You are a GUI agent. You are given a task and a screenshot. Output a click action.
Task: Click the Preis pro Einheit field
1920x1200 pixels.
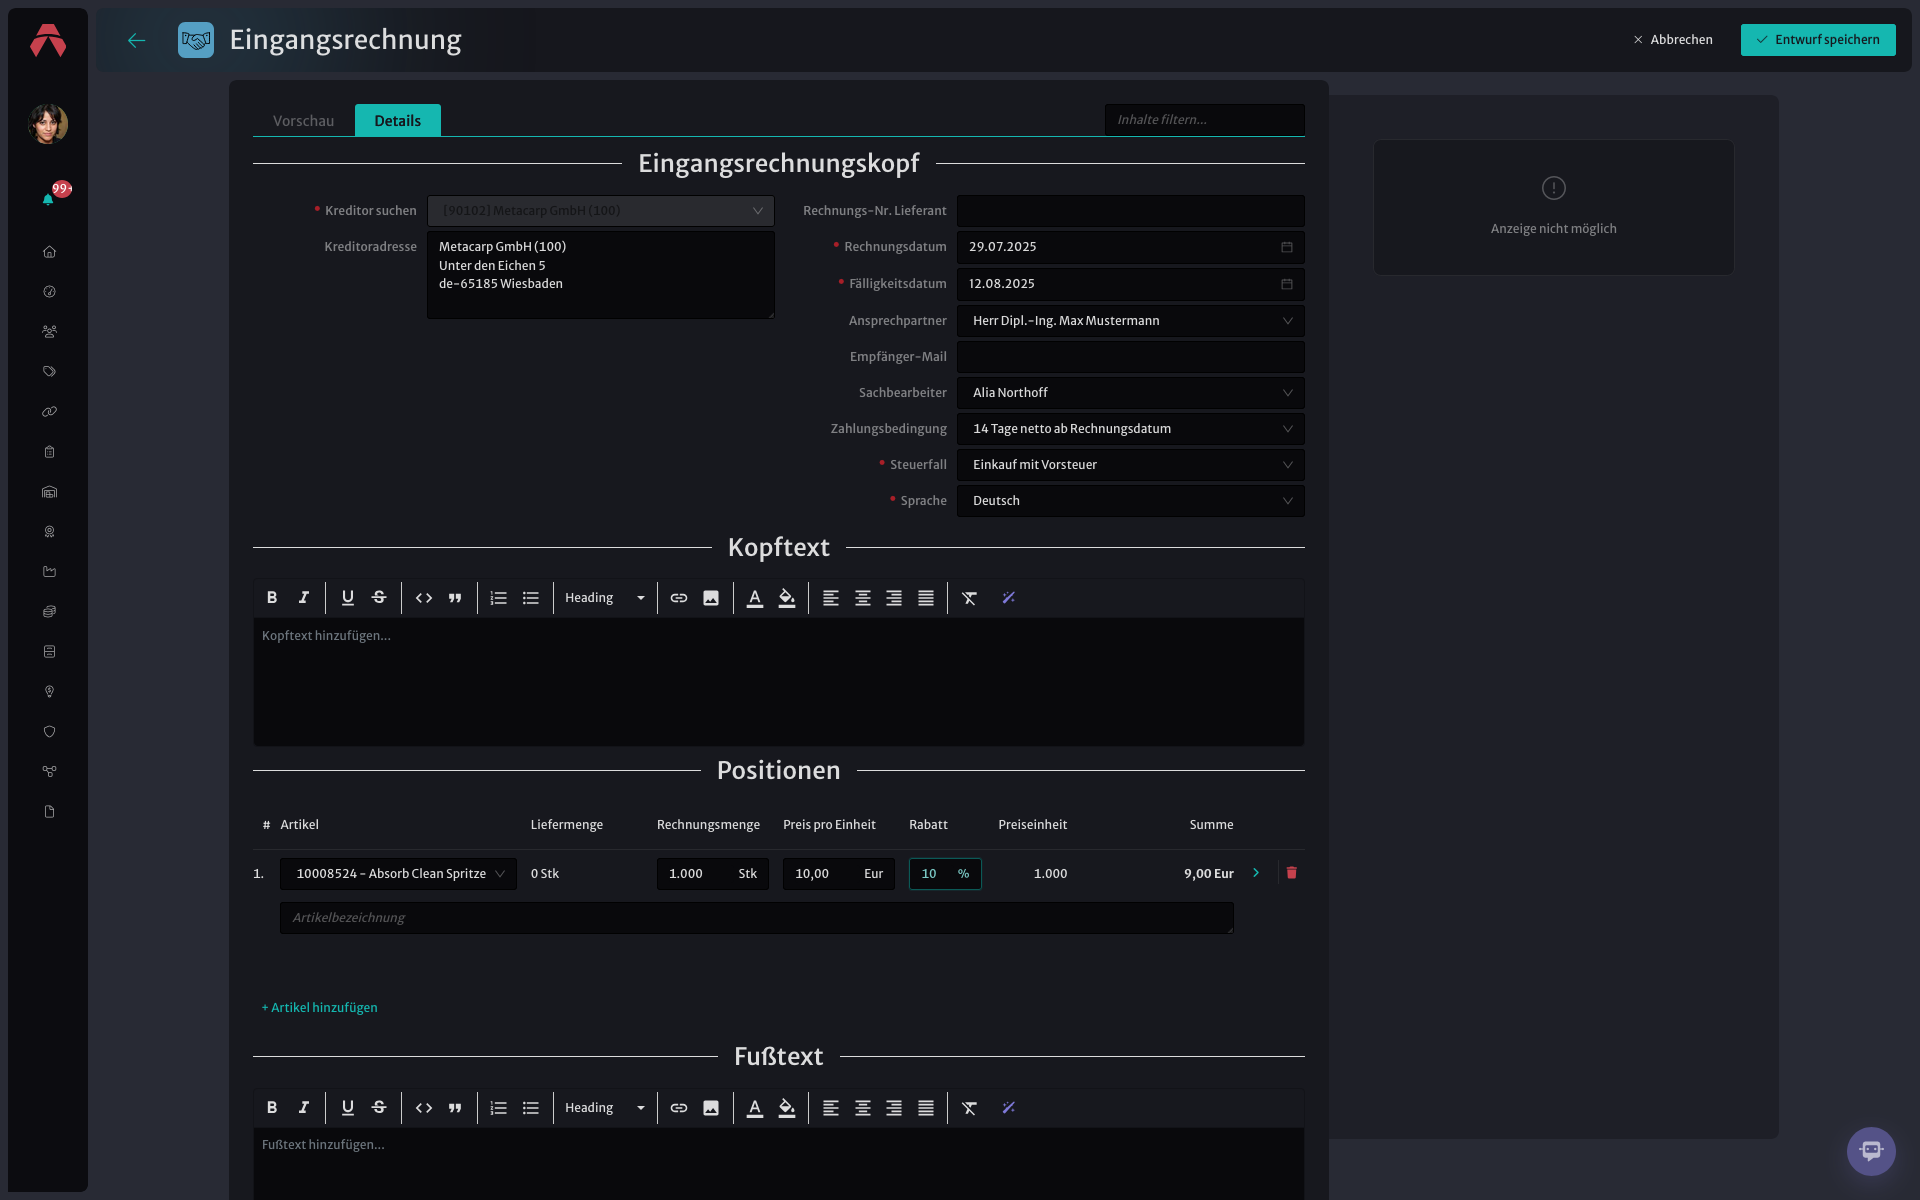click(839, 874)
